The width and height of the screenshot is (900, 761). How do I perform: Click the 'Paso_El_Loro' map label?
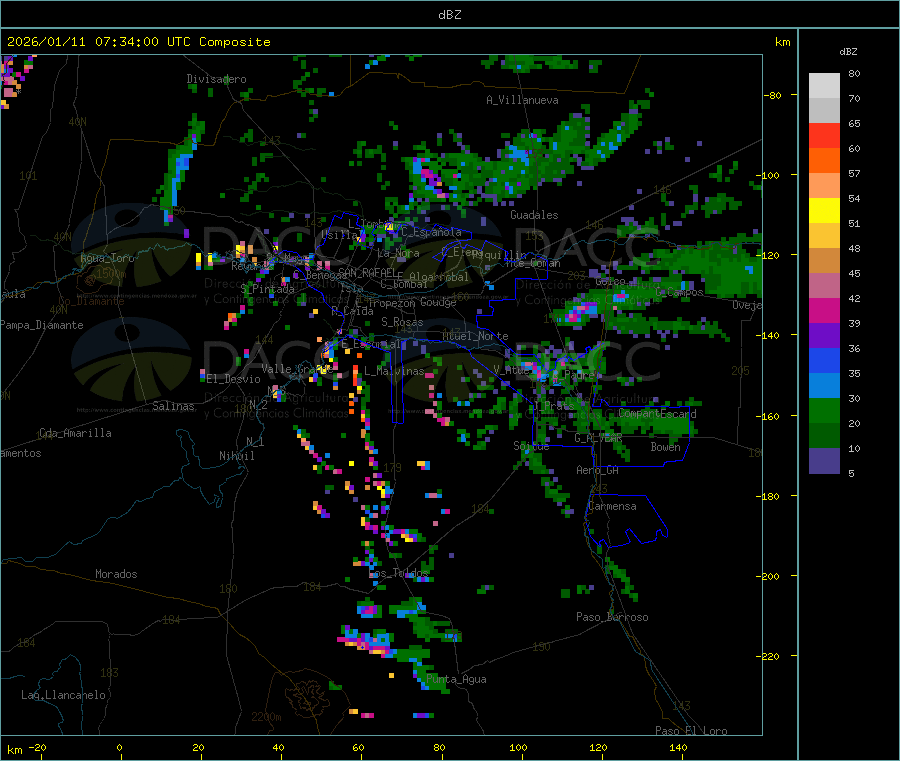(691, 731)
